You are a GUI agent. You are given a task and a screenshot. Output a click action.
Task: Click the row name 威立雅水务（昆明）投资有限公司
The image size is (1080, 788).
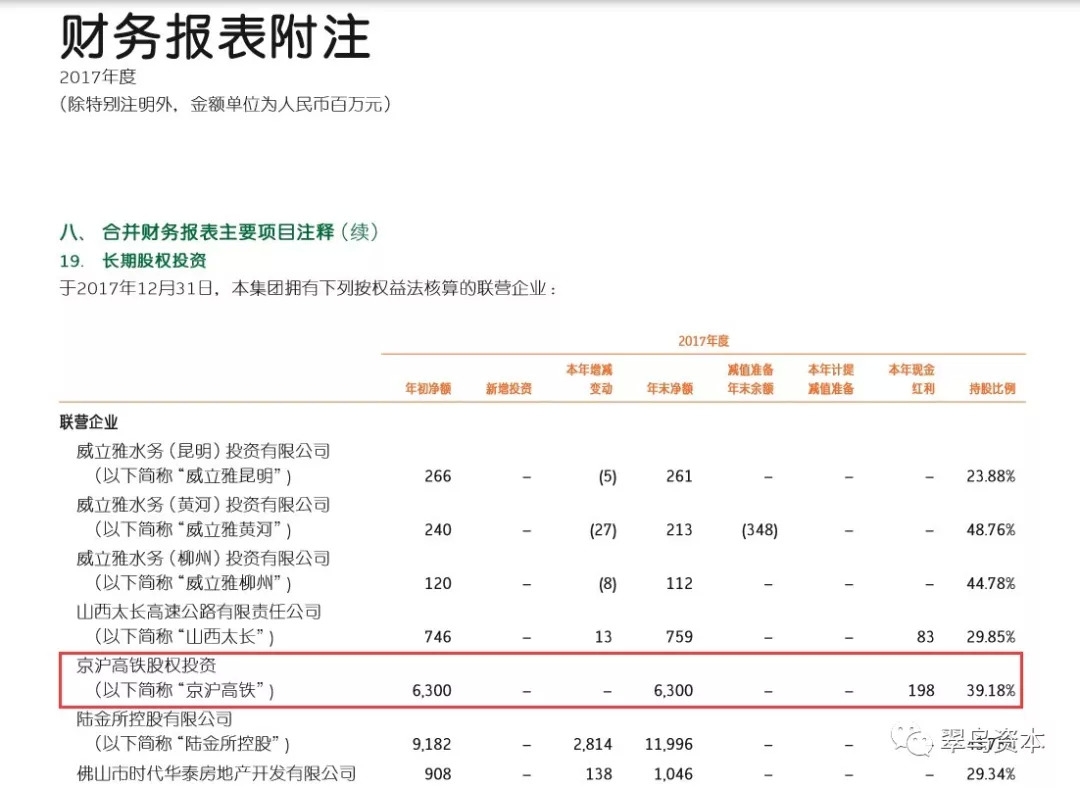pos(203,451)
